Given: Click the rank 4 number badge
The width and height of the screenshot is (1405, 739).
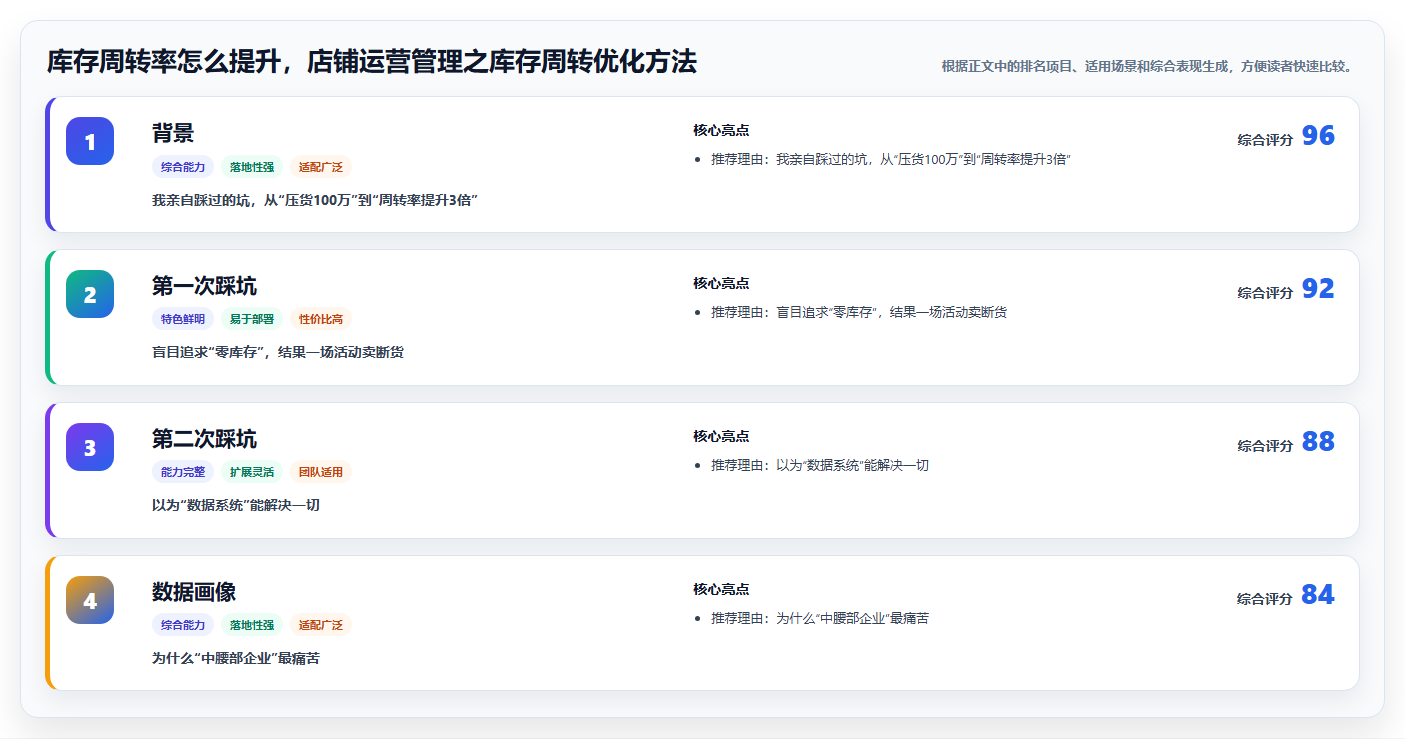Looking at the screenshot, I should pyautogui.click(x=90, y=600).
